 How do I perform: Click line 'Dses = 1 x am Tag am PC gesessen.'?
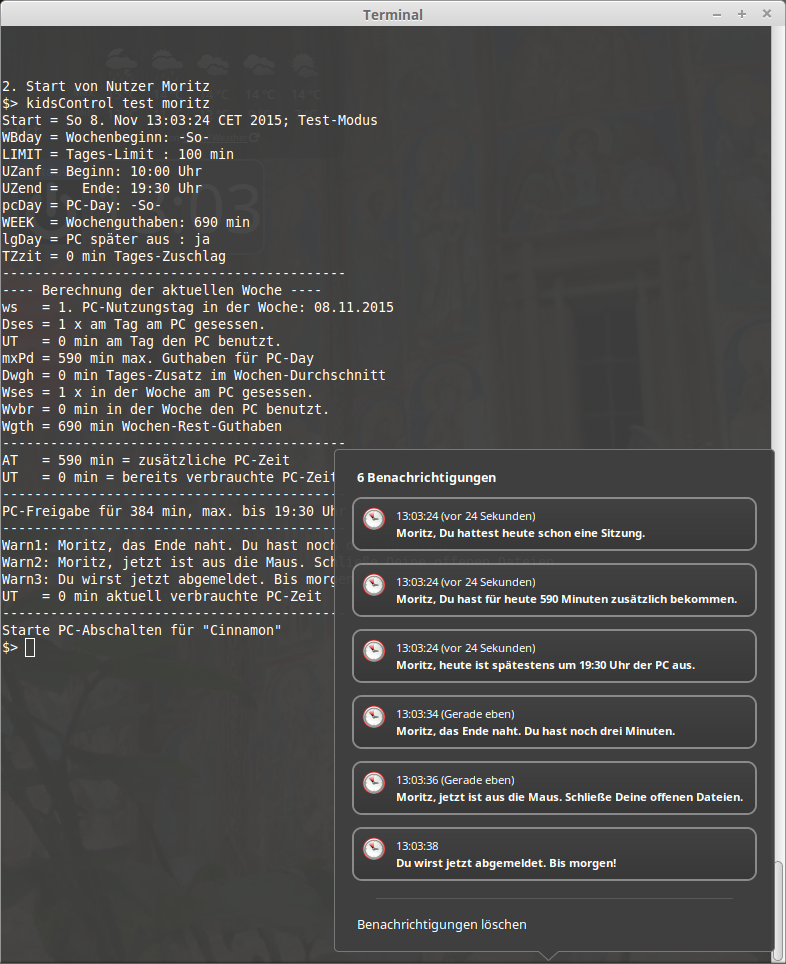click(x=133, y=325)
